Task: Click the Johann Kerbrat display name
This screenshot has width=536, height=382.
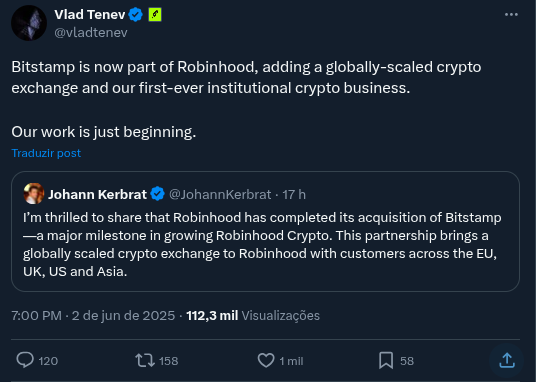Action: pos(97,194)
